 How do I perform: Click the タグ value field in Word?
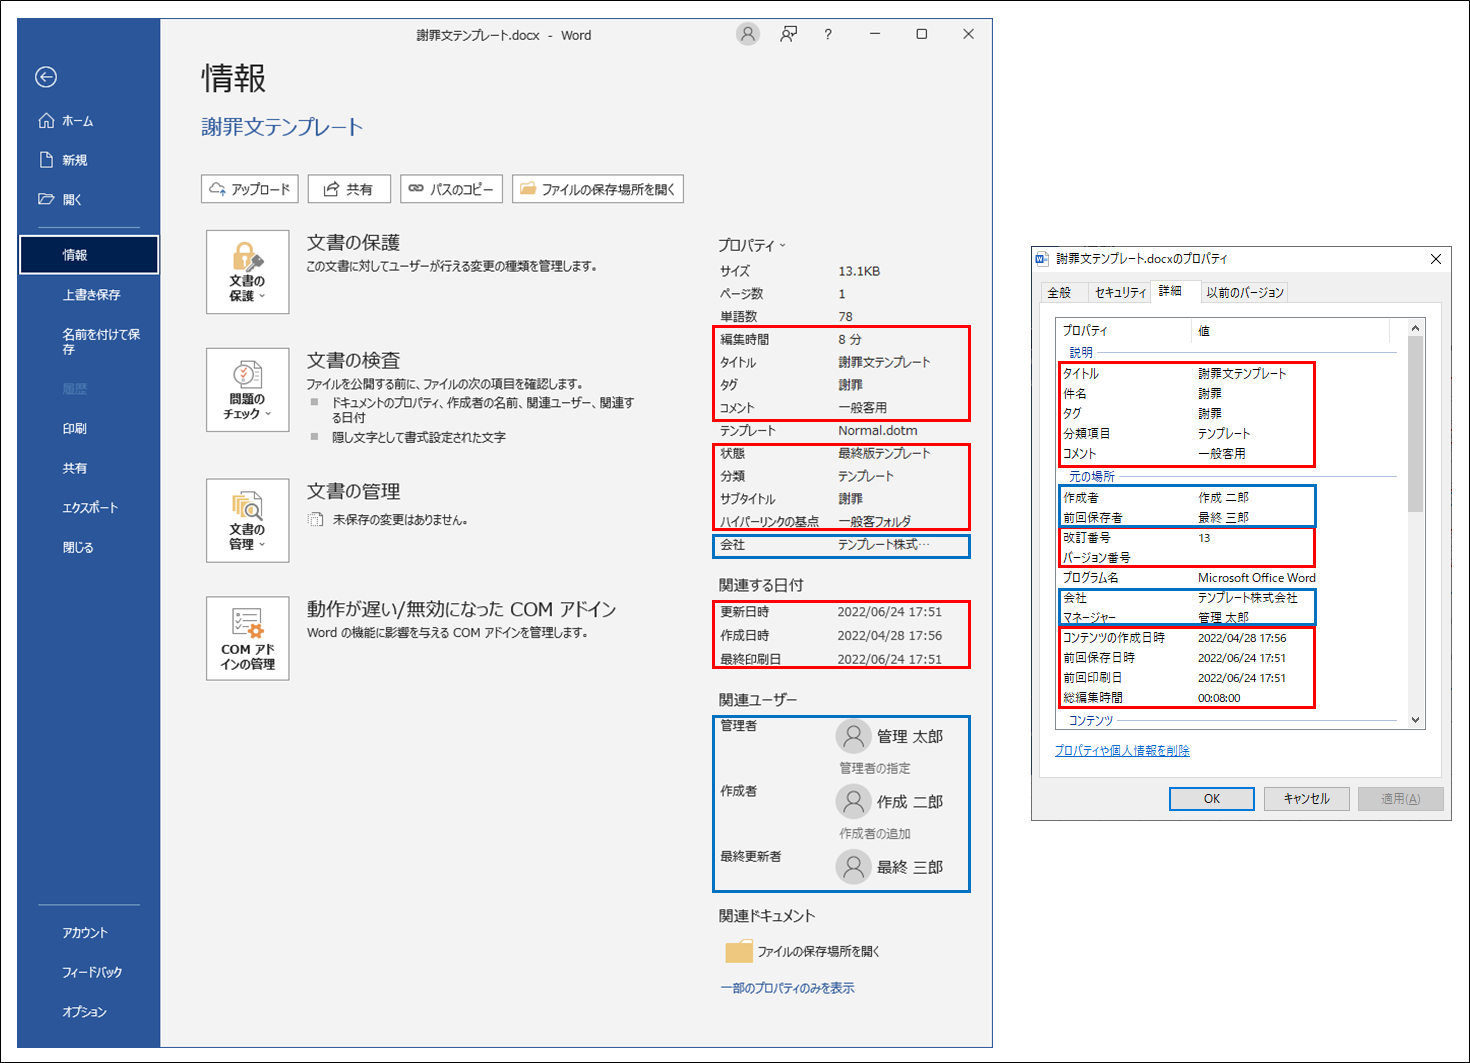(x=850, y=385)
